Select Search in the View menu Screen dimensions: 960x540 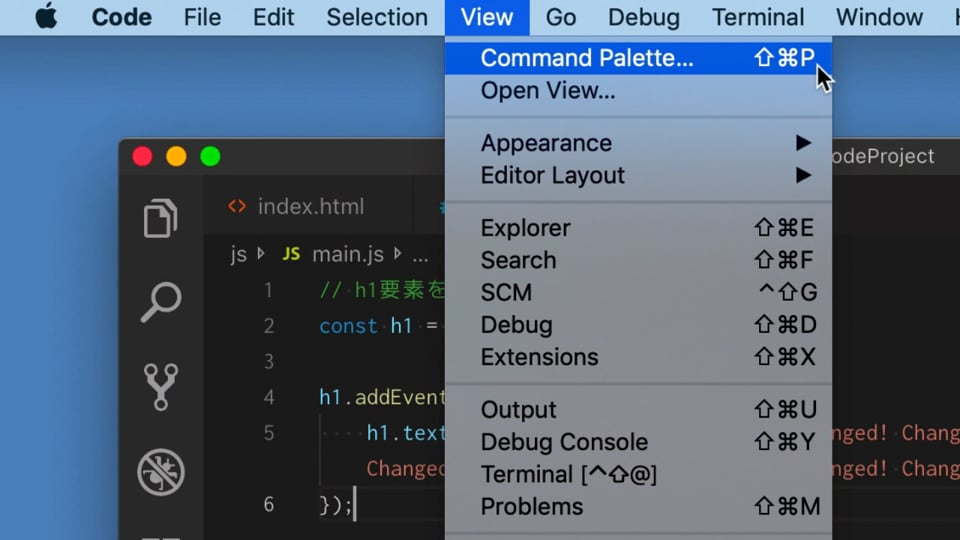pos(638,260)
